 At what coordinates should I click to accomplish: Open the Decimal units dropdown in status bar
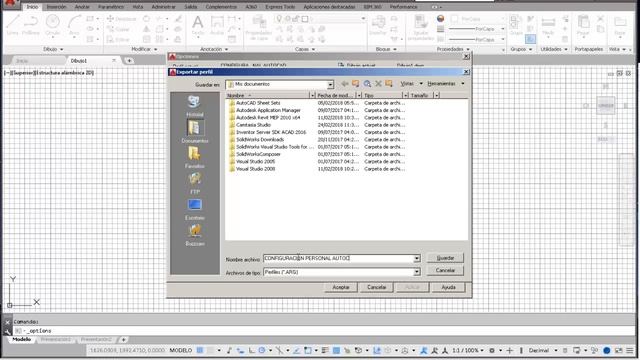pyautogui.click(x=542, y=351)
